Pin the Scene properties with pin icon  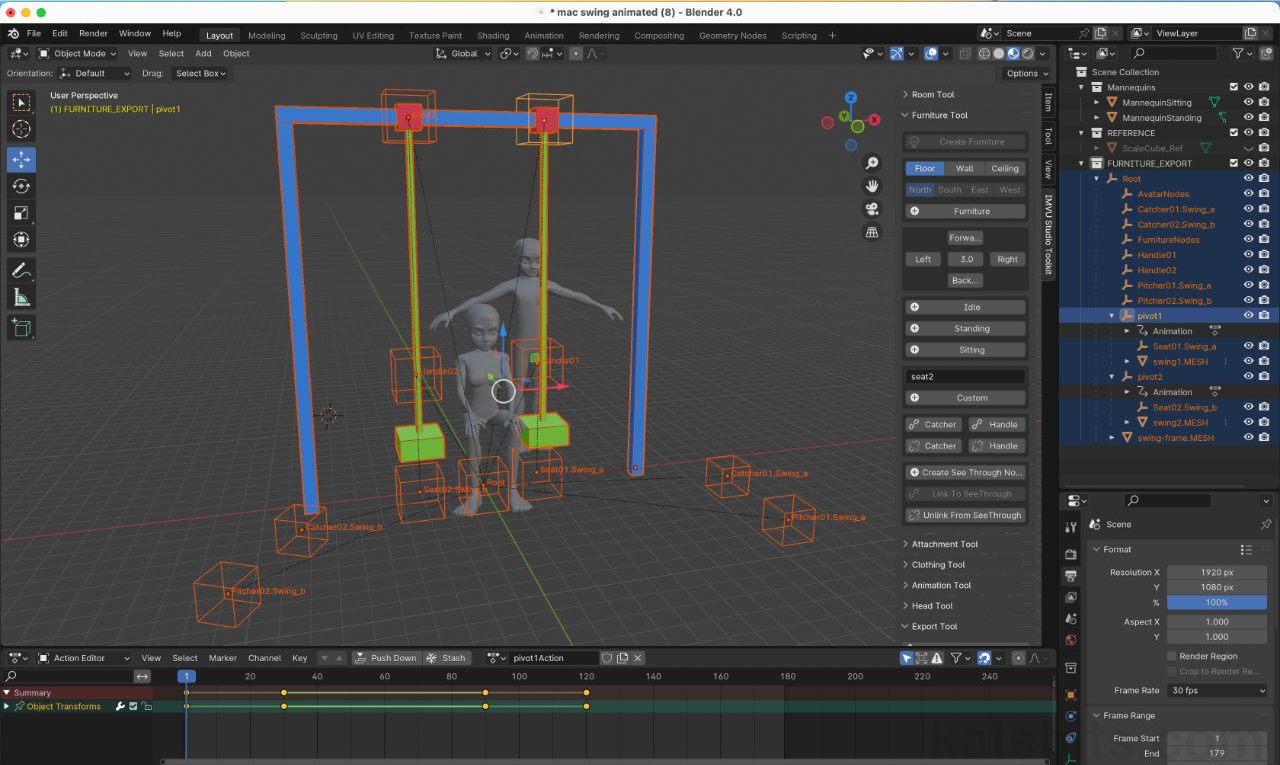click(1266, 524)
